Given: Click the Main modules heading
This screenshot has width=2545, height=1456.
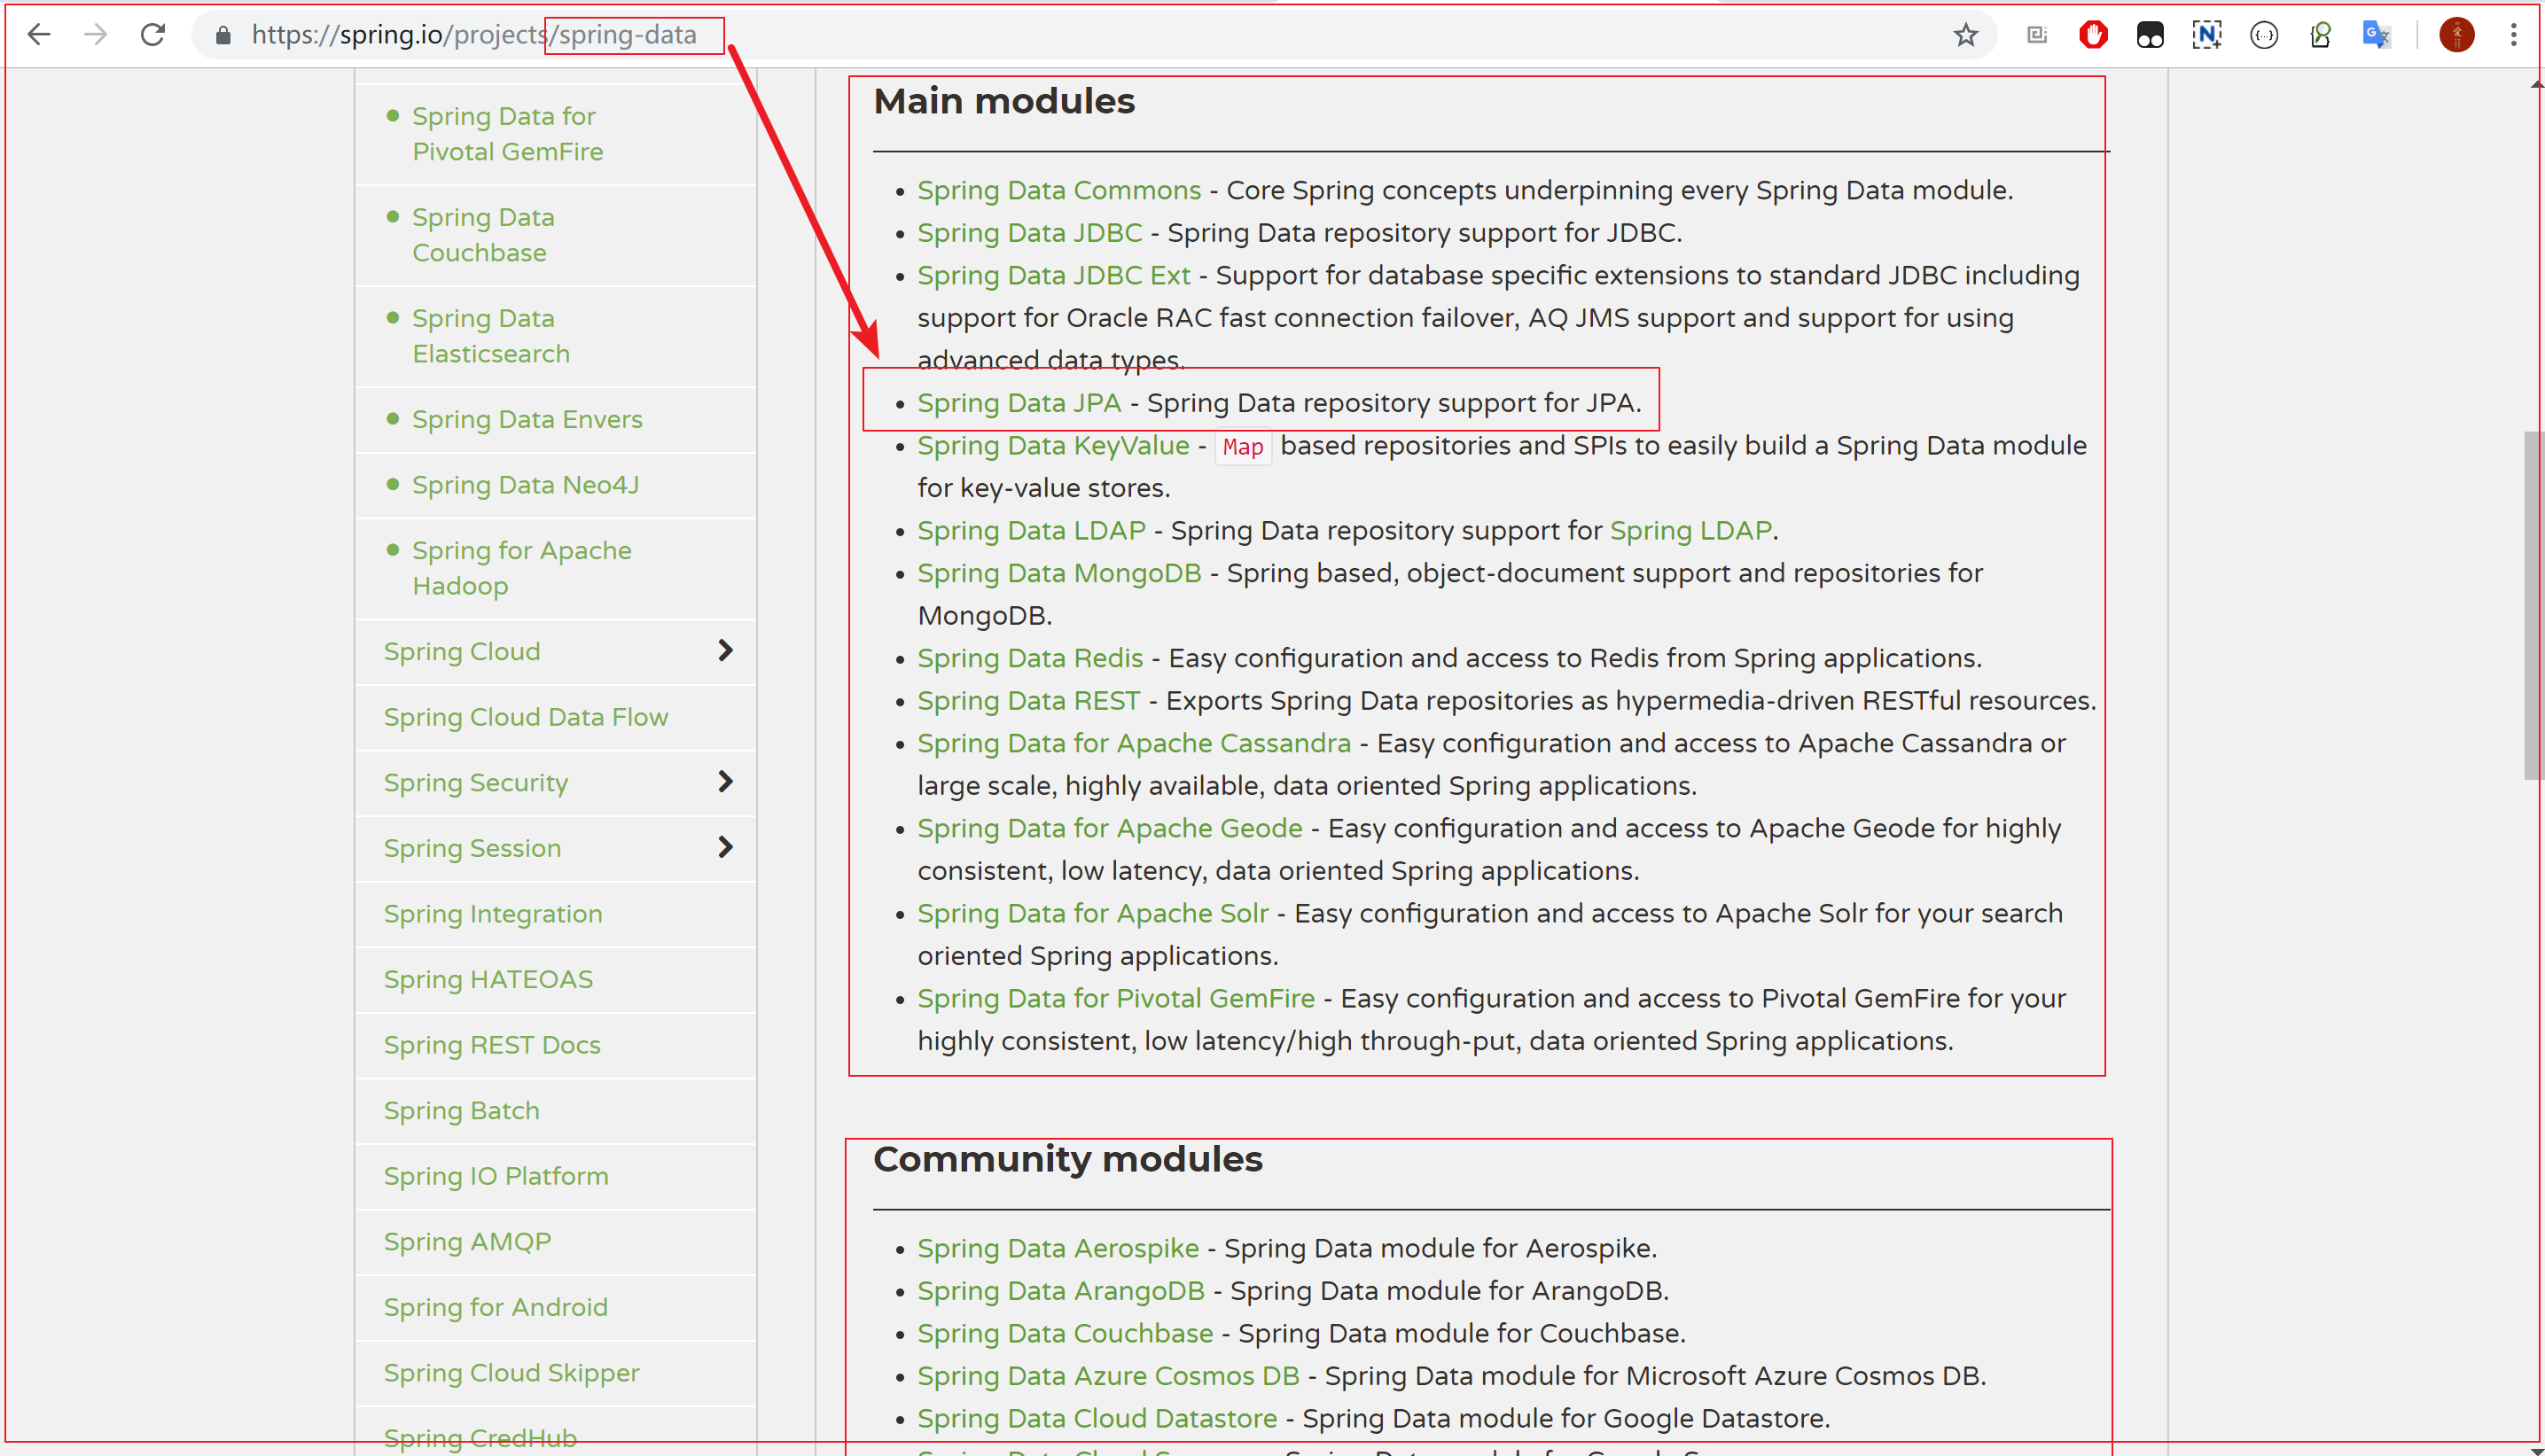Looking at the screenshot, I should (x=1004, y=101).
